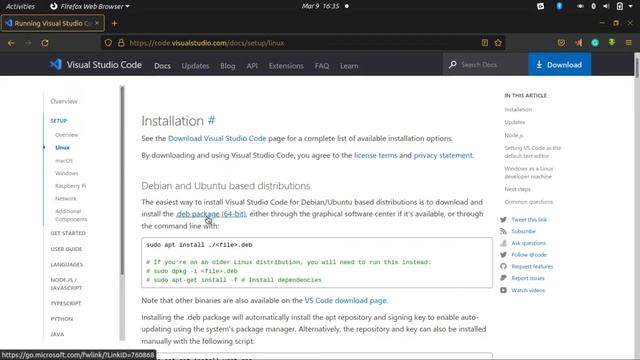
Task: Open the system menu arrow at top right
Action: pyautogui.click(x=631, y=6)
